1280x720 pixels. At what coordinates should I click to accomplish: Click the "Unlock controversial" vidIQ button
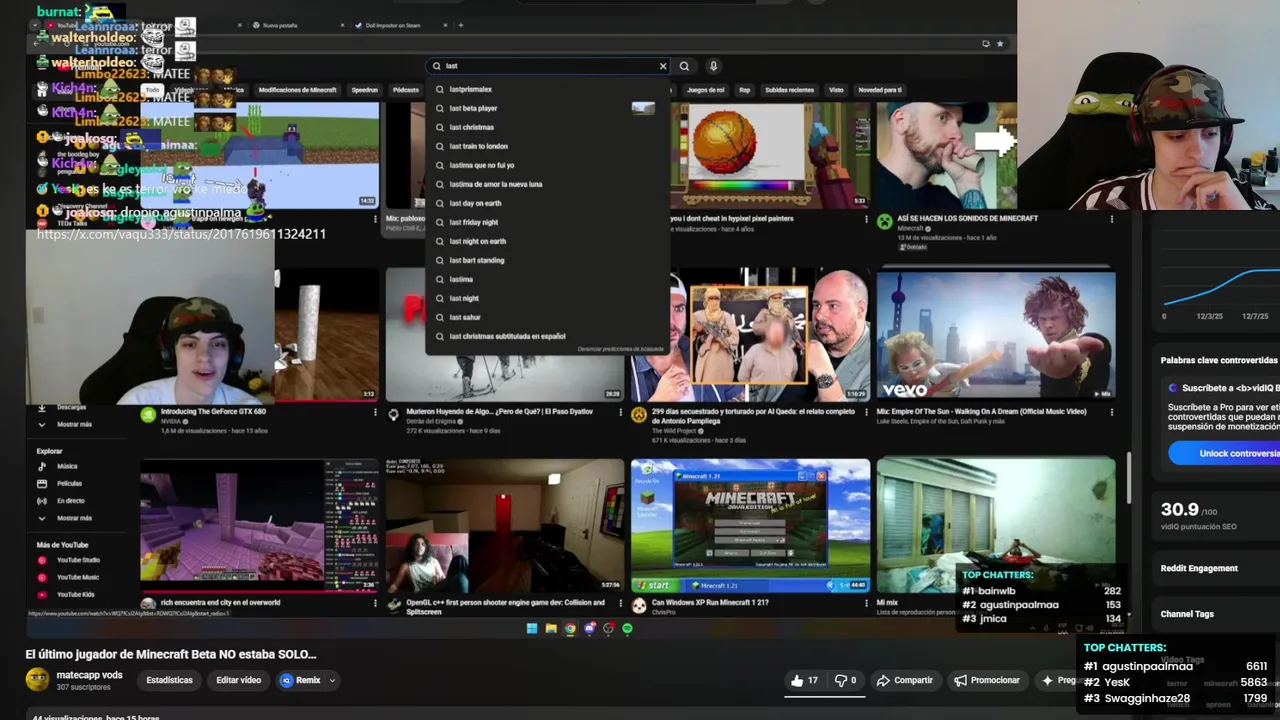[x=1226, y=453]
